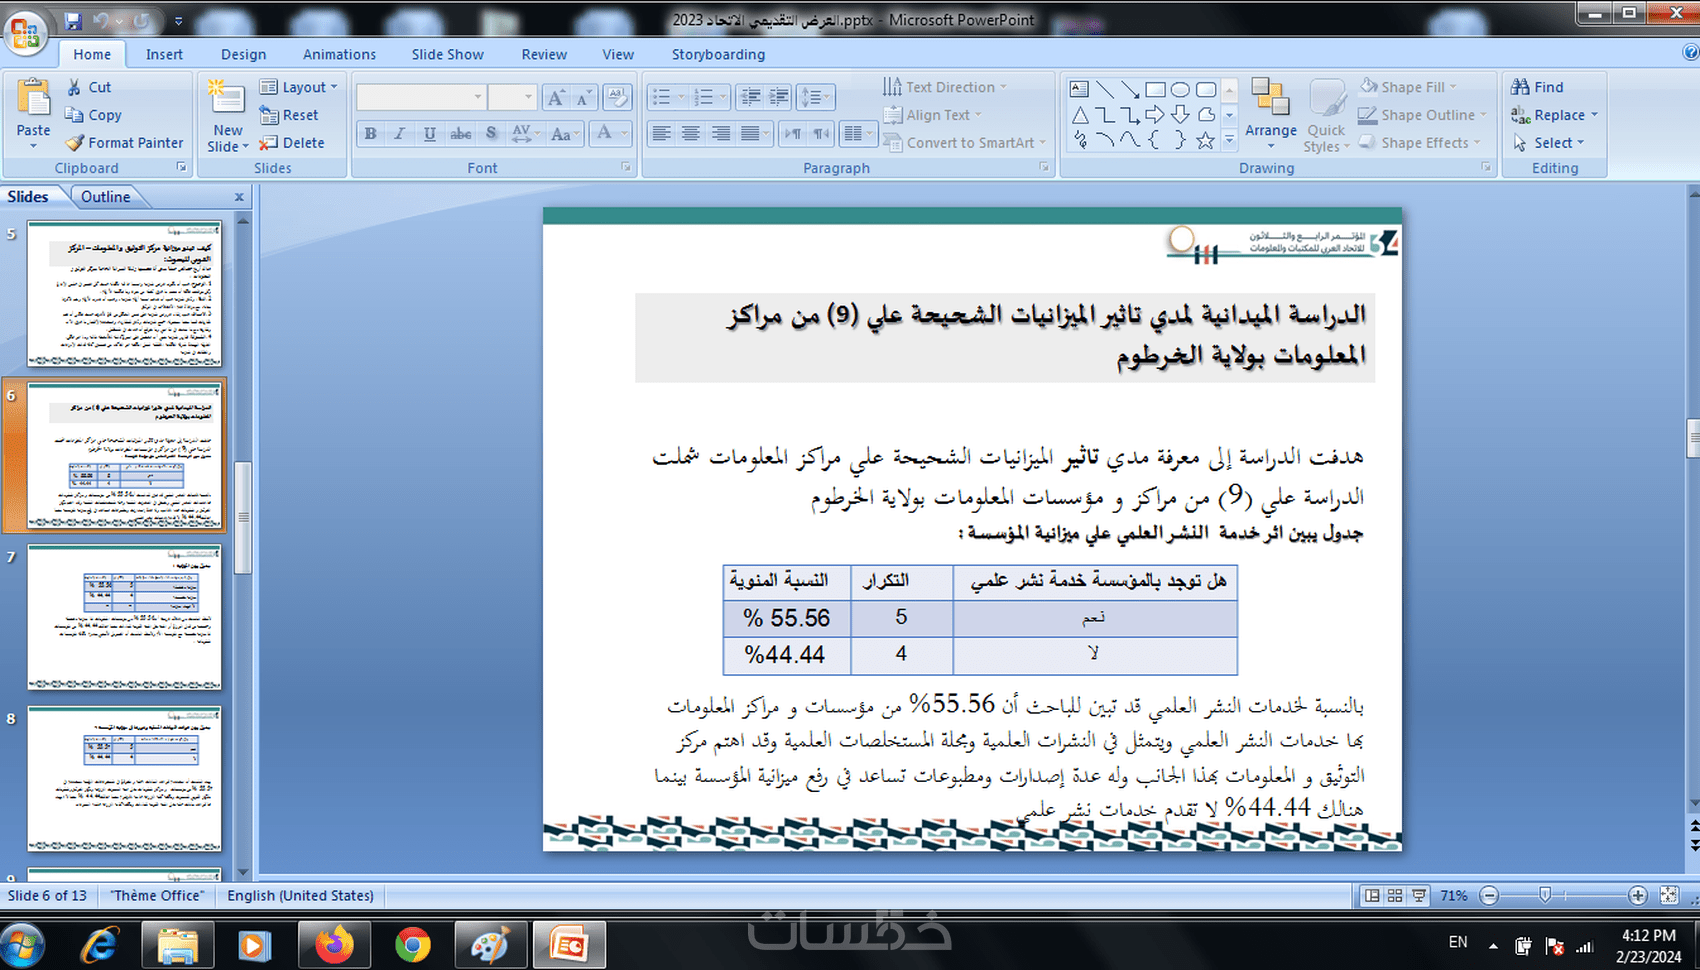This screenshot has height=970, width=1700.
Task: Switch to the Design tab
Action: tap(243, 54)
